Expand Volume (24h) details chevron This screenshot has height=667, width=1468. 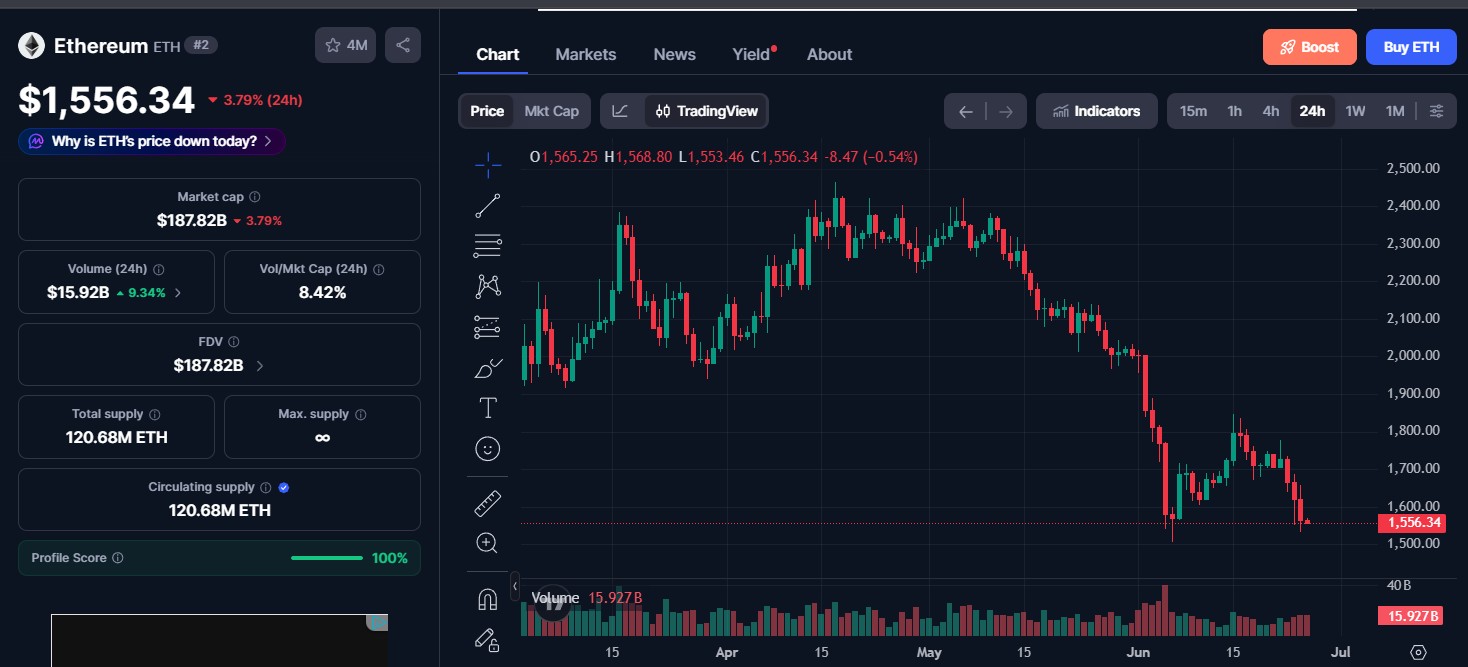[178, 293]
